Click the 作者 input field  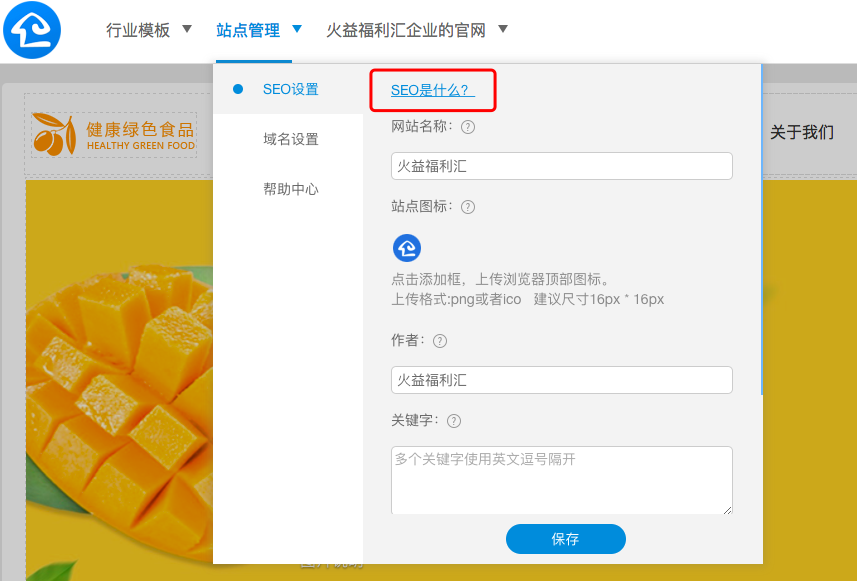561,380
